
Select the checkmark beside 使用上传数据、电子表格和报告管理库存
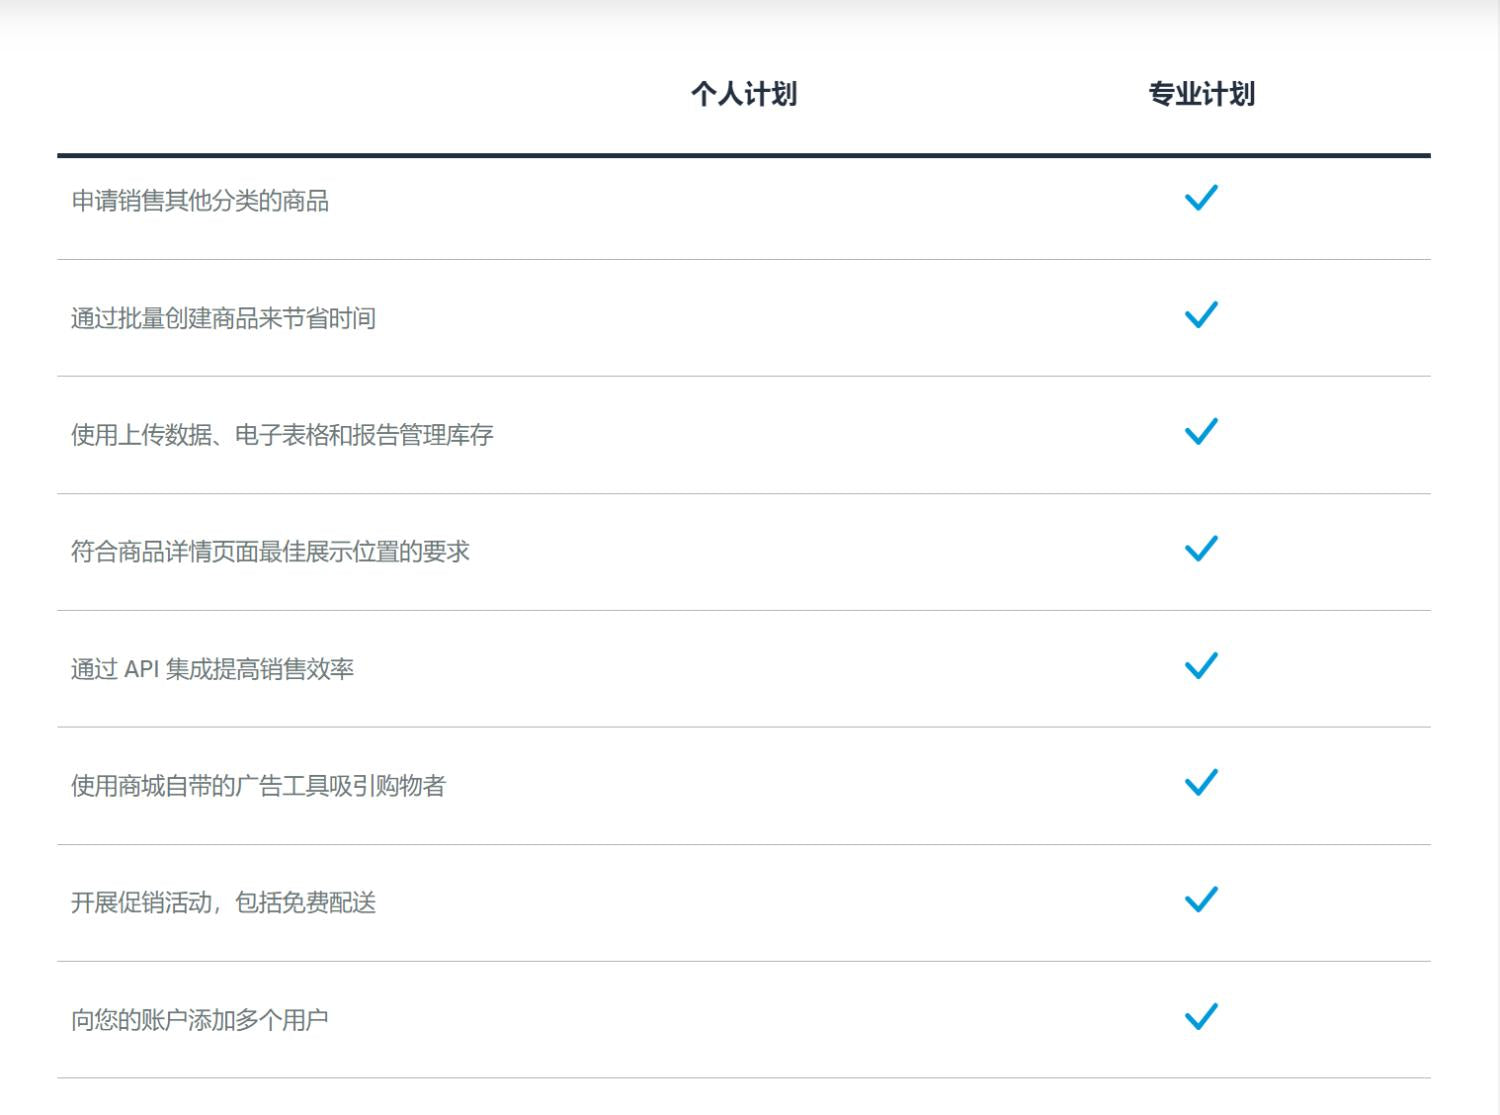tap(1202, 431)
